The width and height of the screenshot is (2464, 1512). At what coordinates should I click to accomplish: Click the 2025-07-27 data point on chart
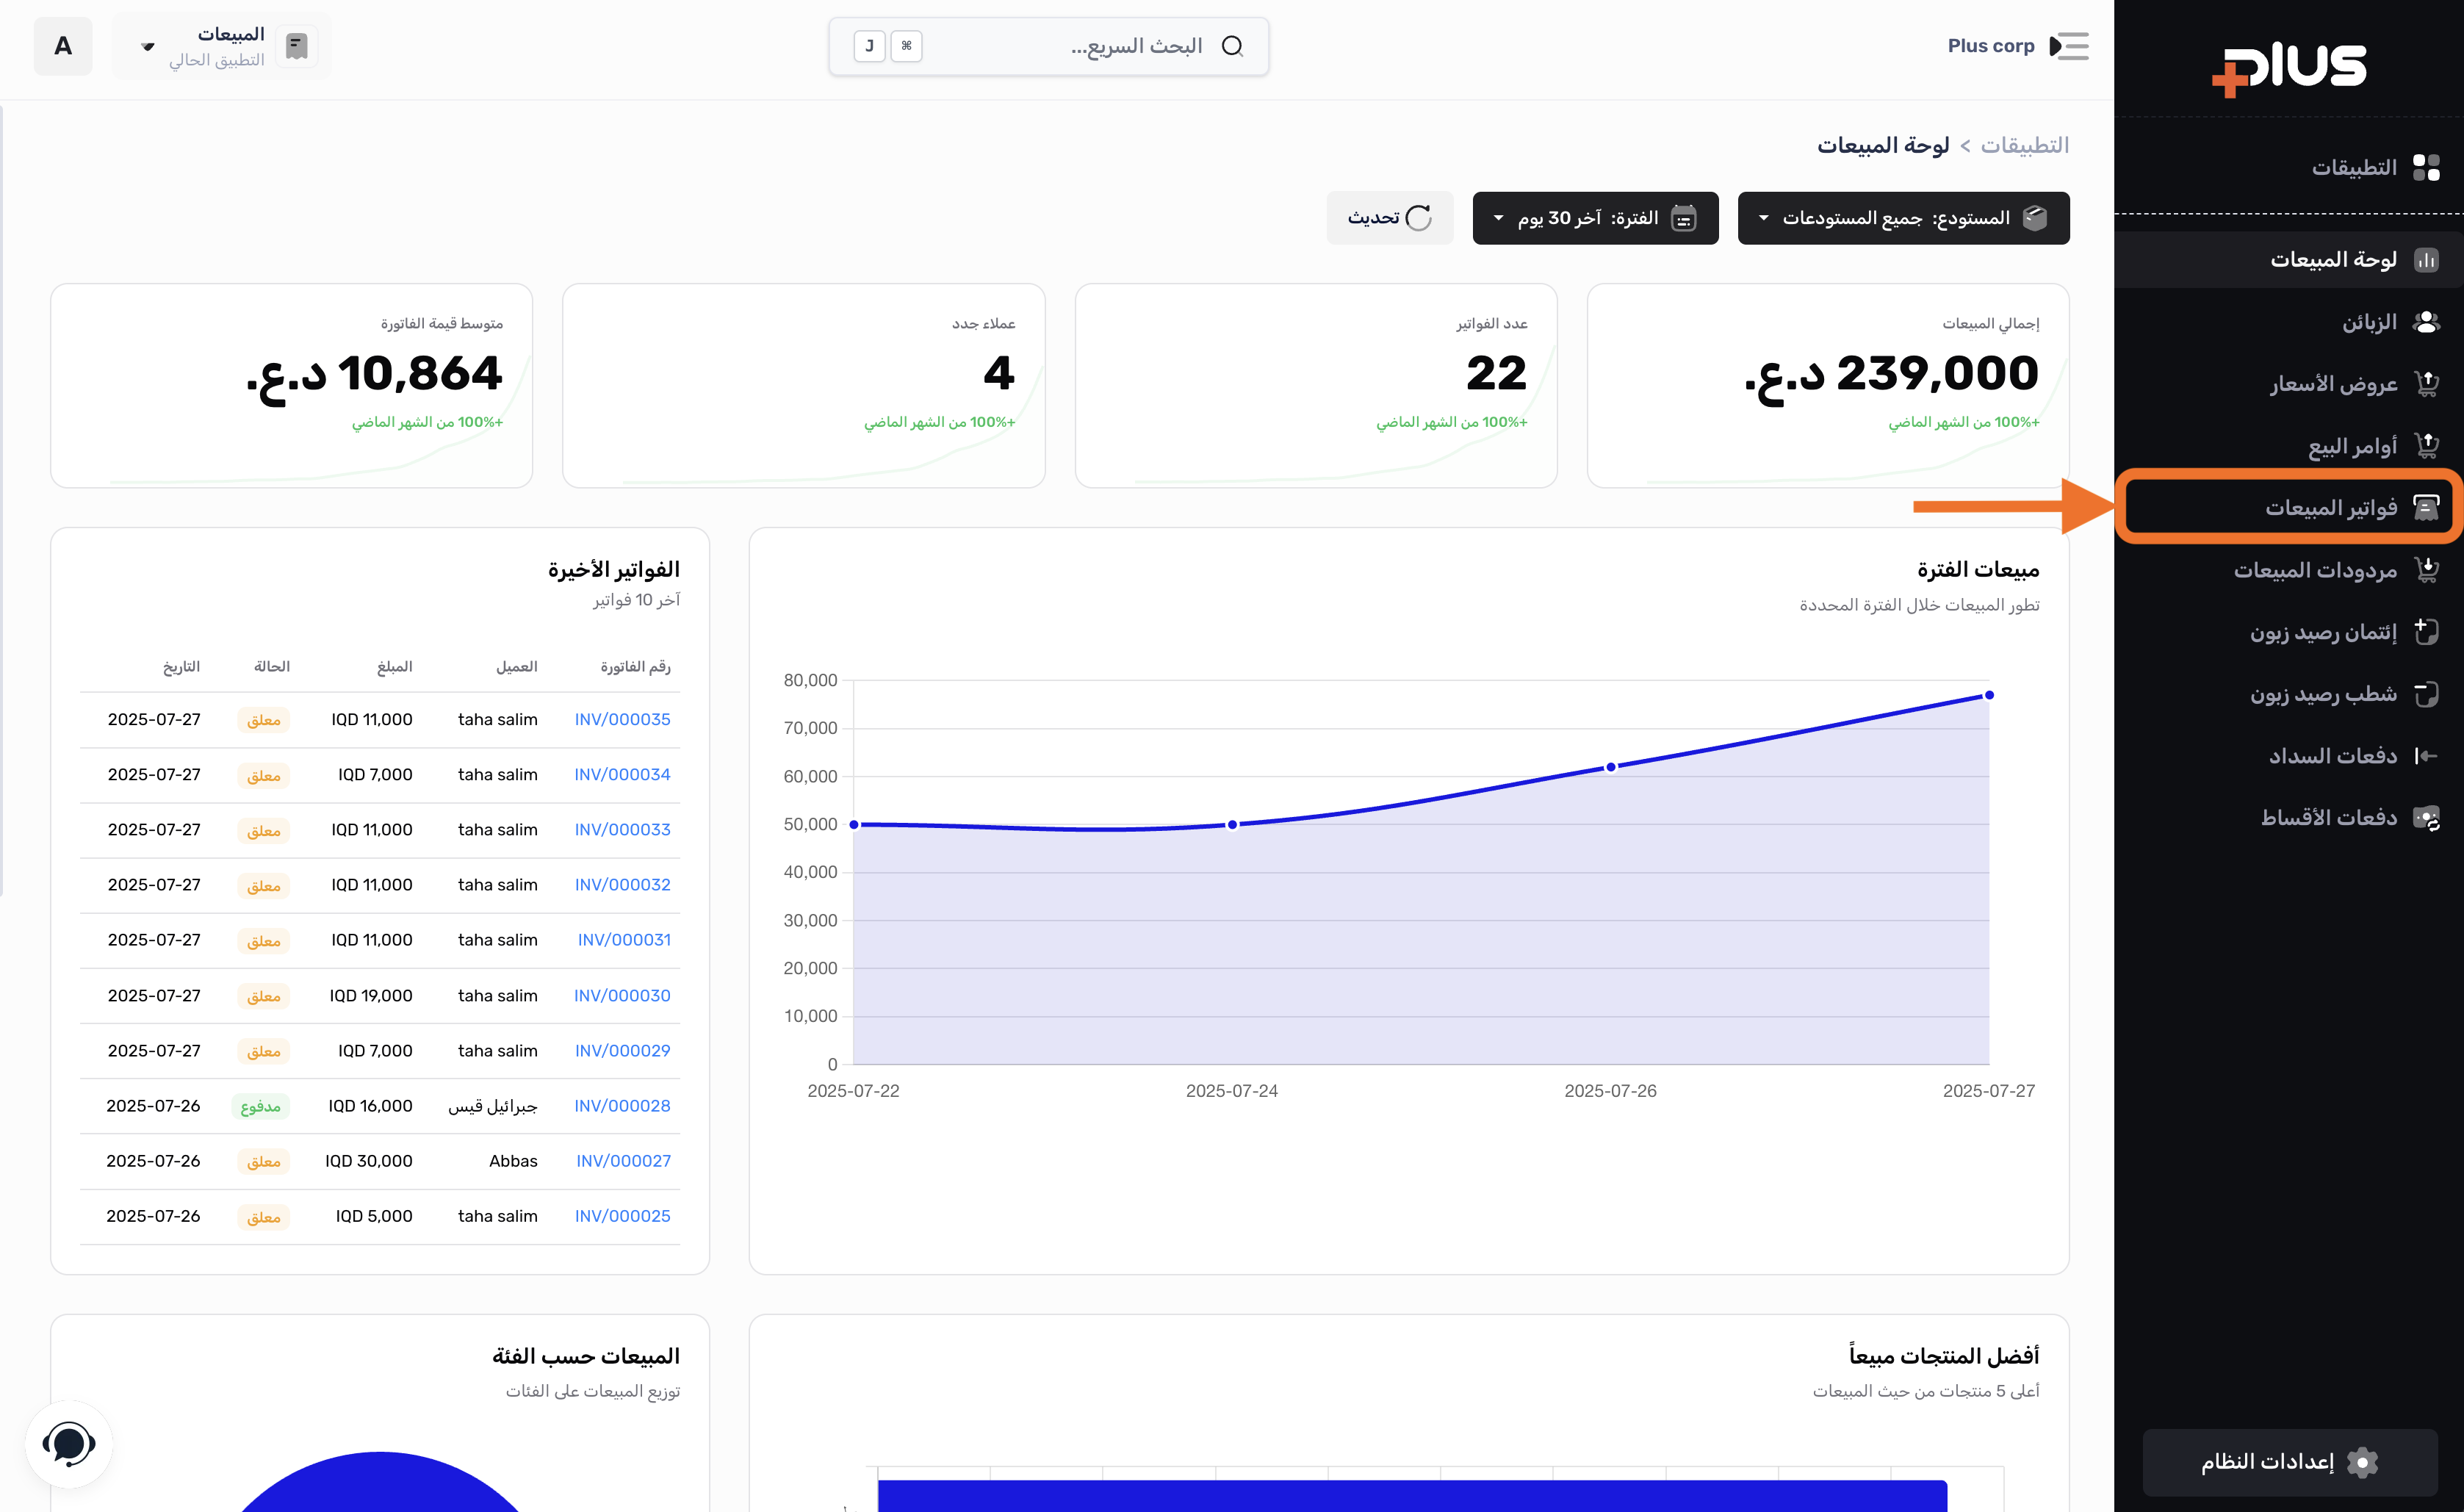(x=1989, y=695)
